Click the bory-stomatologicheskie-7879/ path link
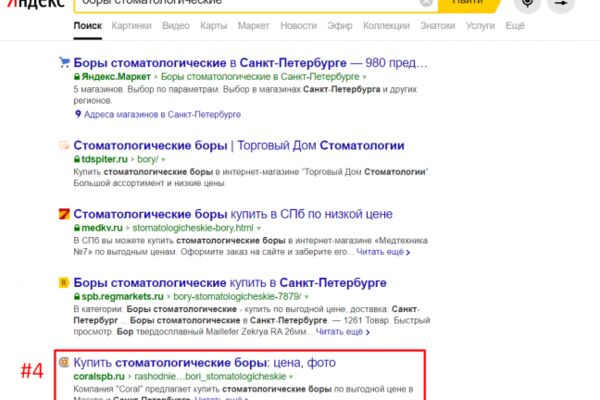600x400 pixels. pyautogui.click(x=237, y=296)
